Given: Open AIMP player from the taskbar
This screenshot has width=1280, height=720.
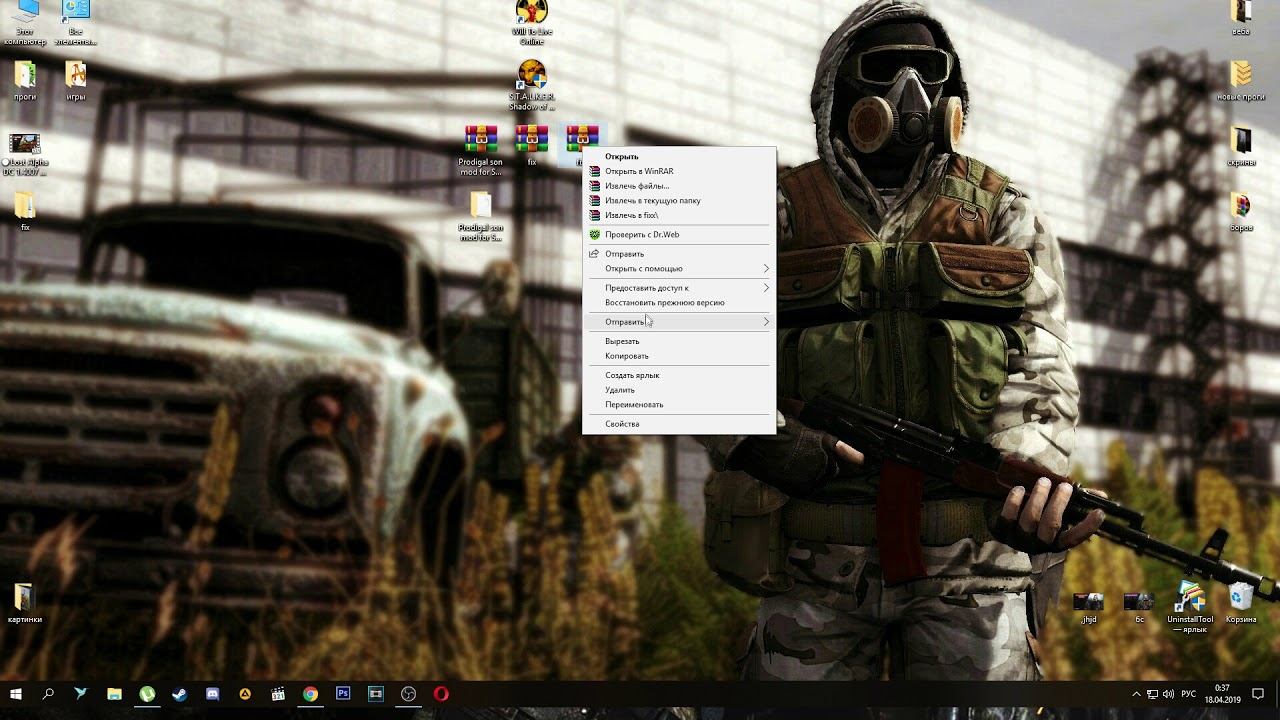Looking at the screenshot, I should point(245,694).
